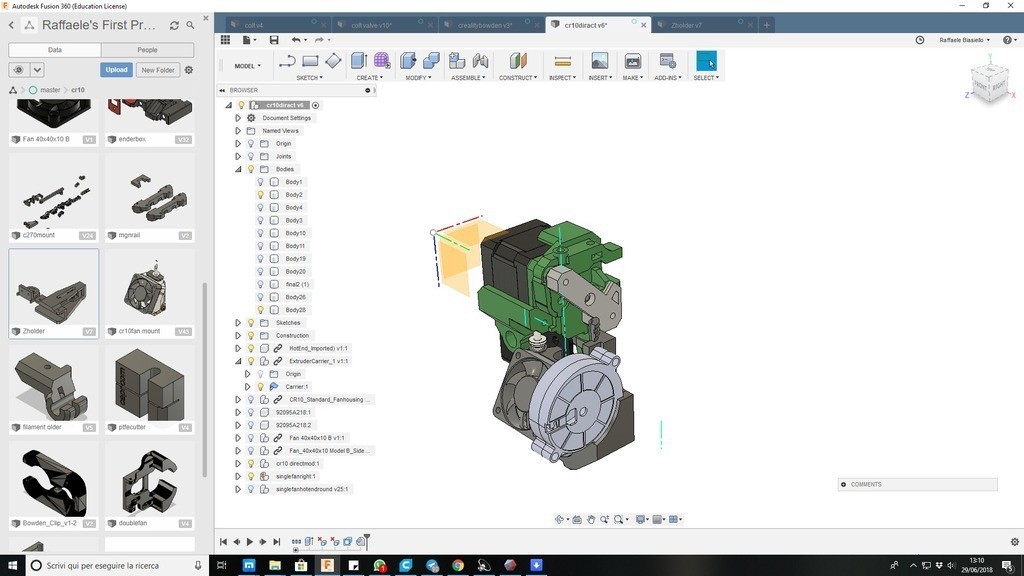1024x576 pixels.
Task: Open the cr10fan mount thumbnail
Action: pos(149,290)
